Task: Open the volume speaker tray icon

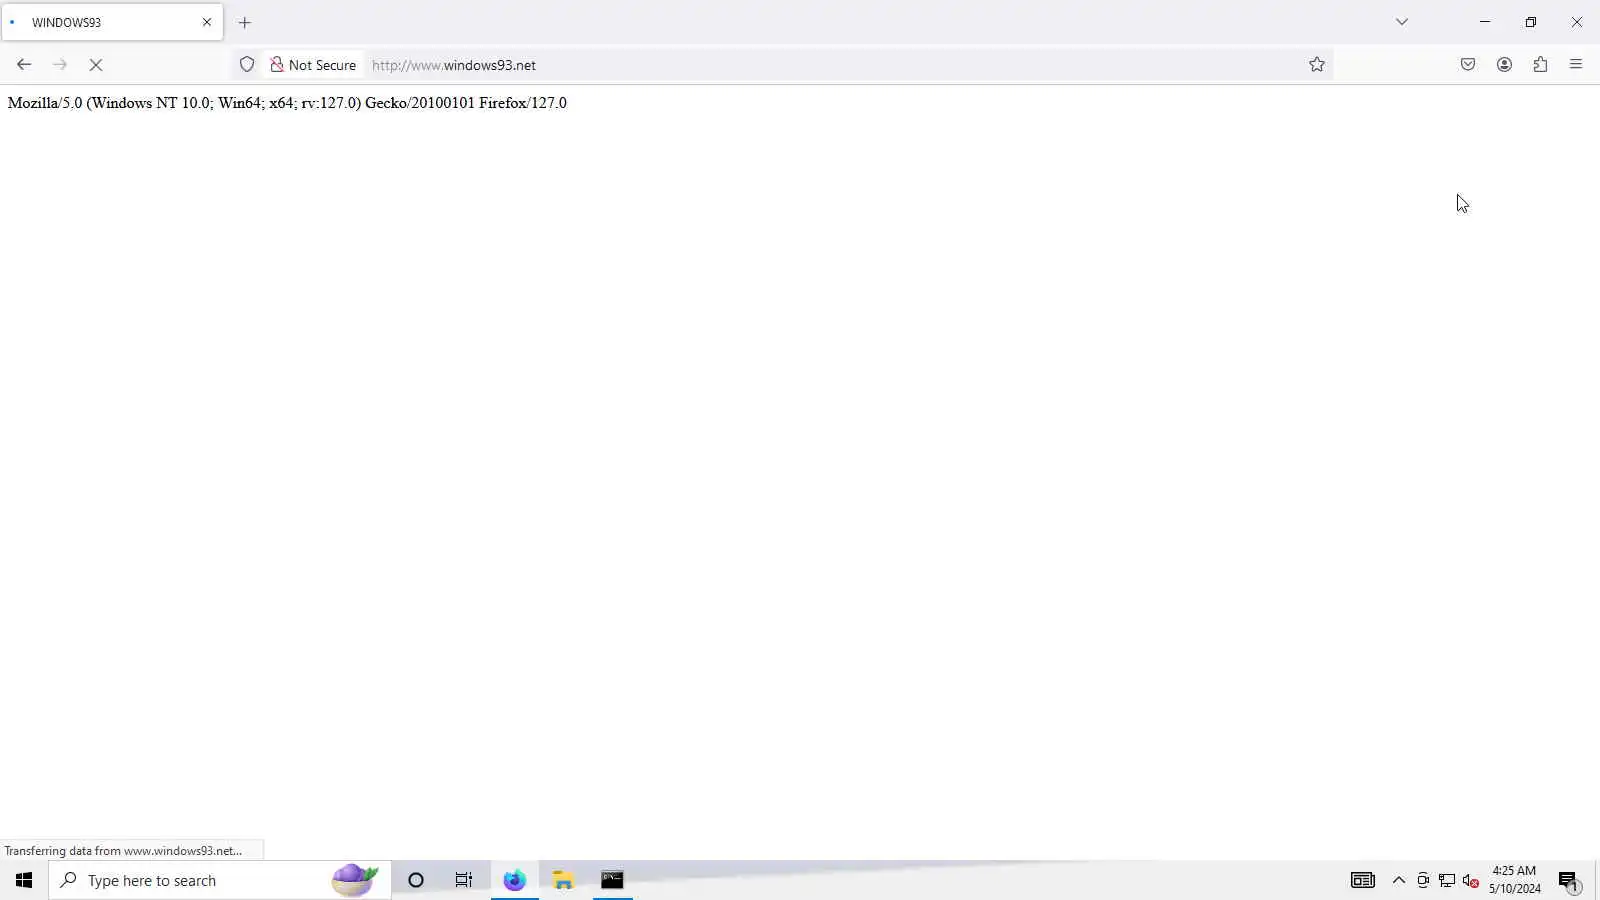Action: tap(1471, 880)
